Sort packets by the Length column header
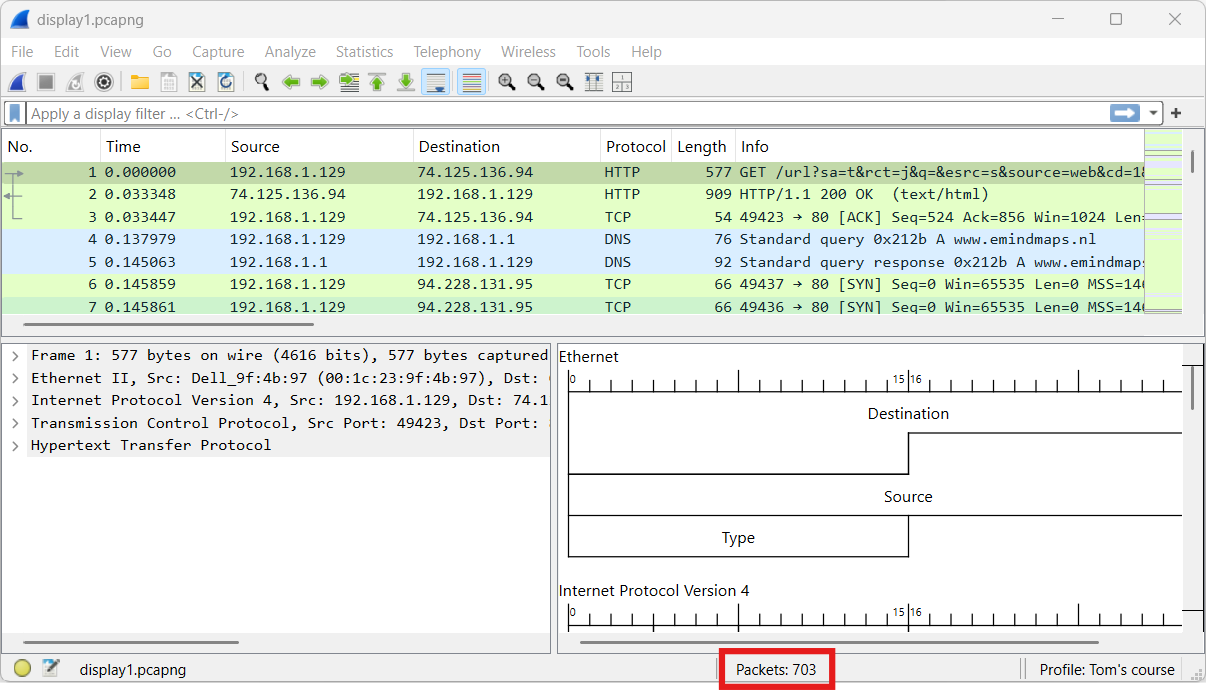Viewport: 1206px width, 690px height. (703, 147)
